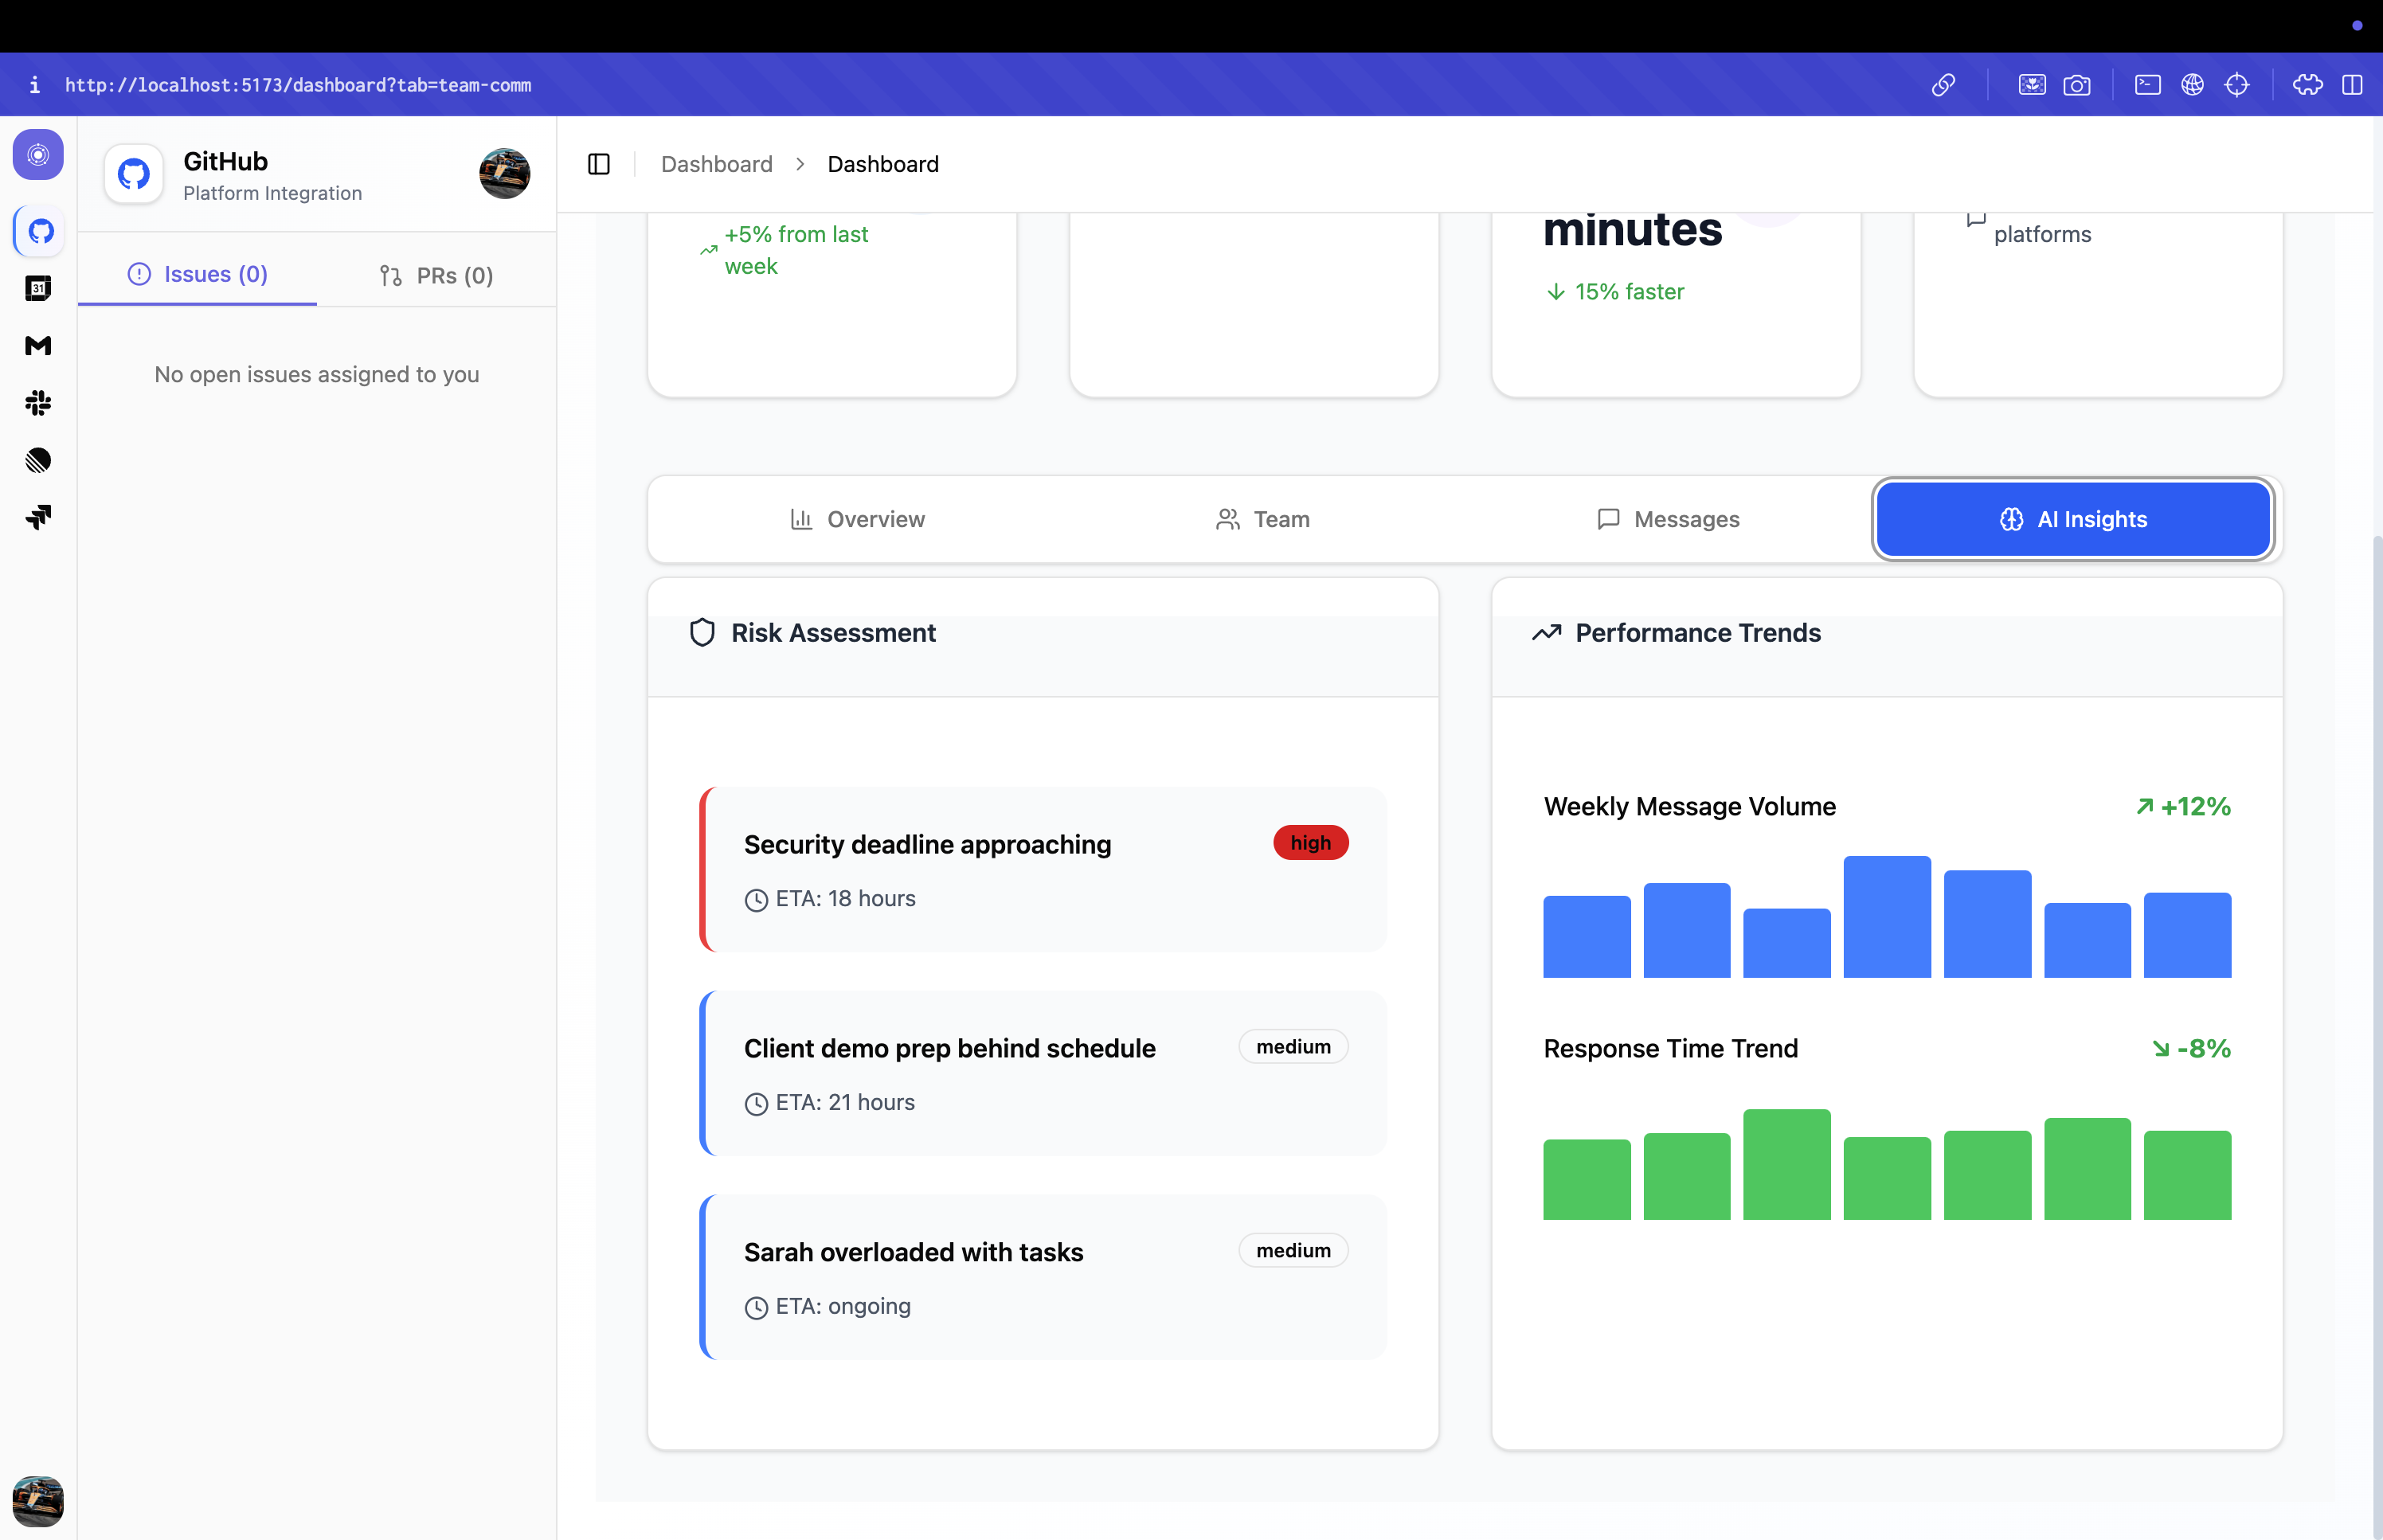Switch to the PRs (0) tab
This screenshot has width=2383, height=1540.
coord(436,275)
